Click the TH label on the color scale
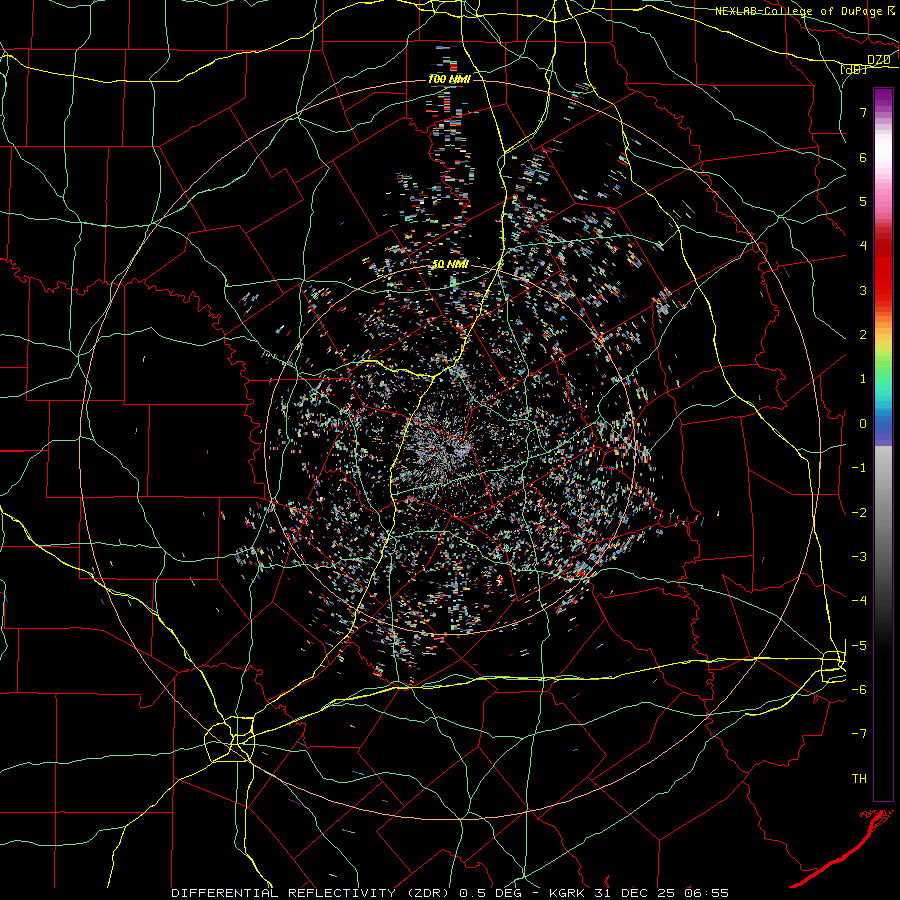This screenshot has width=900, height=900. coord(859,779)
